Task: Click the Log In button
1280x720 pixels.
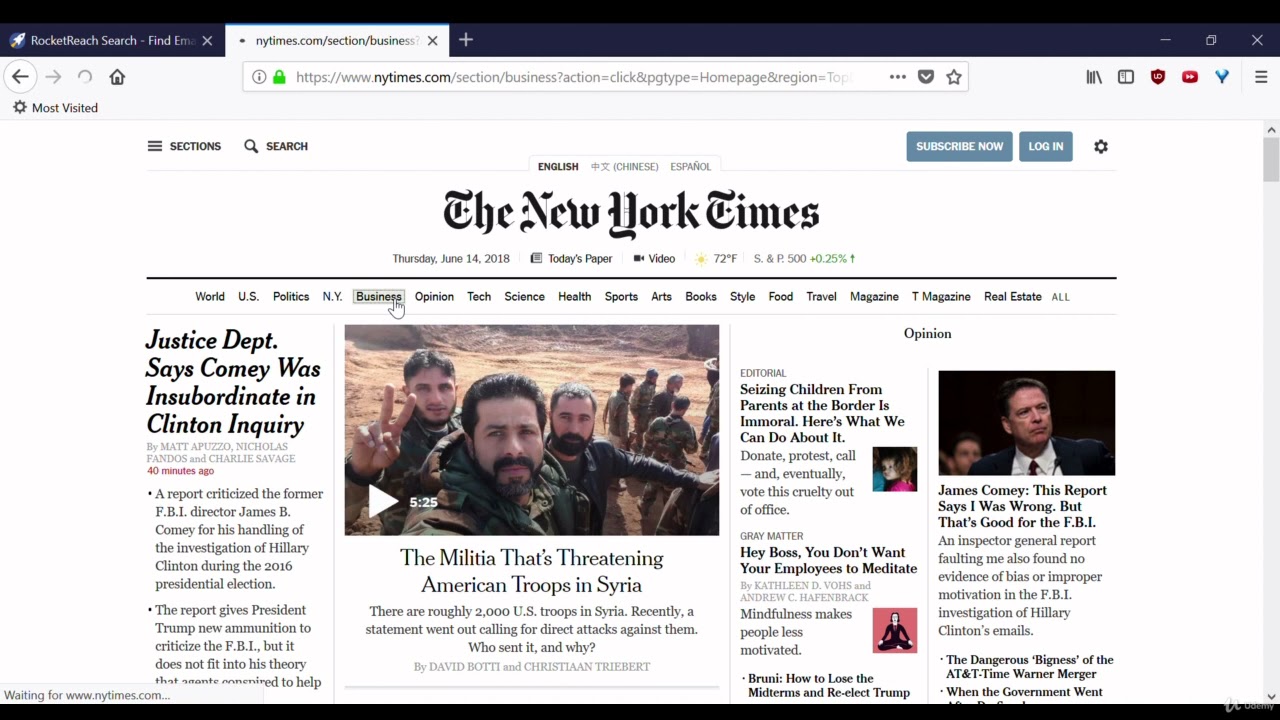Action: click(1046, 146)
